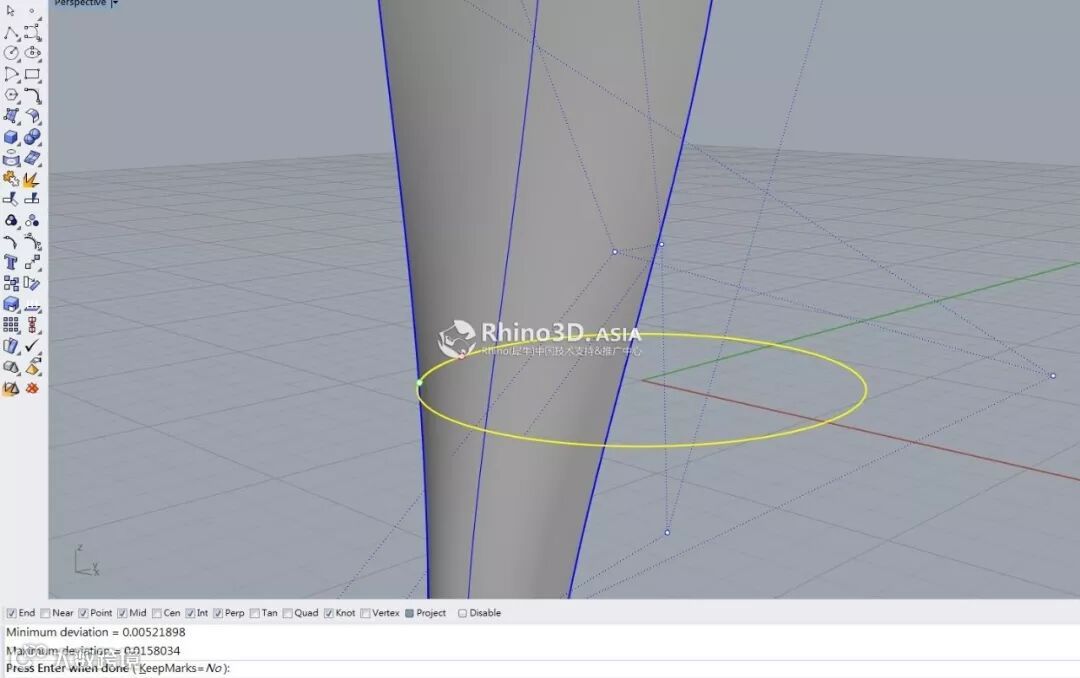Click the Copy objects icon

[x=11, y=283]
